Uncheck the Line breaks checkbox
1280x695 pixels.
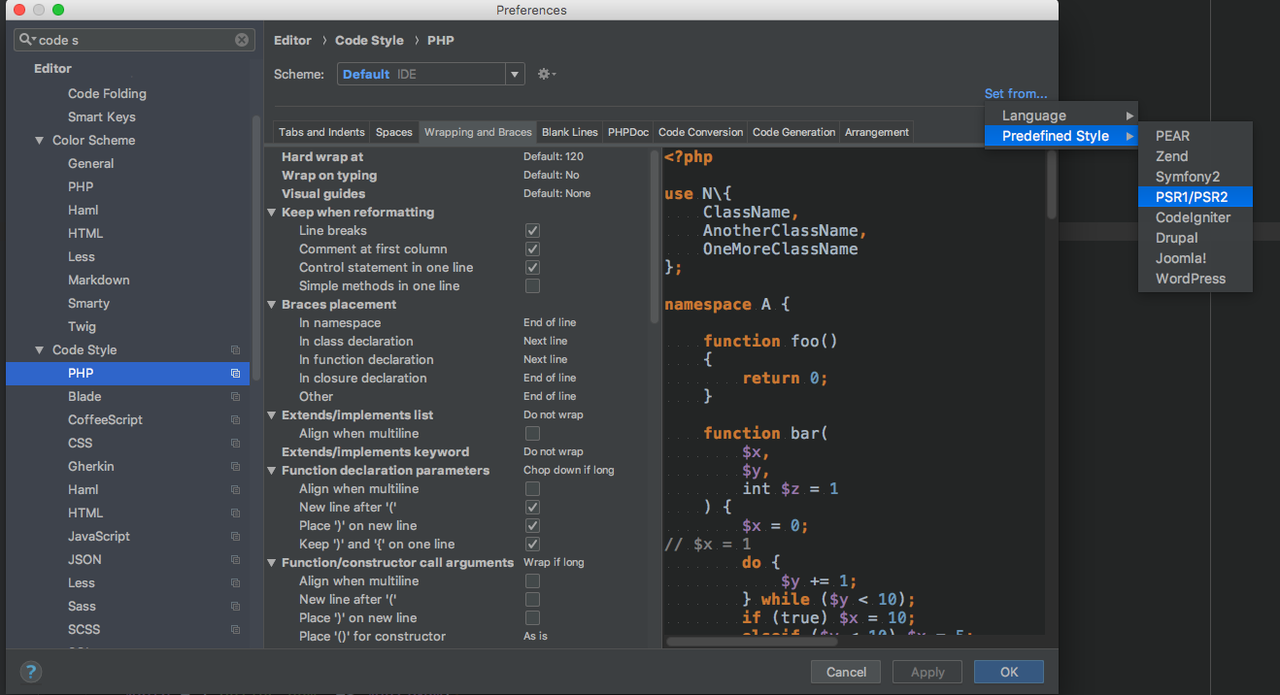point(532,231)
